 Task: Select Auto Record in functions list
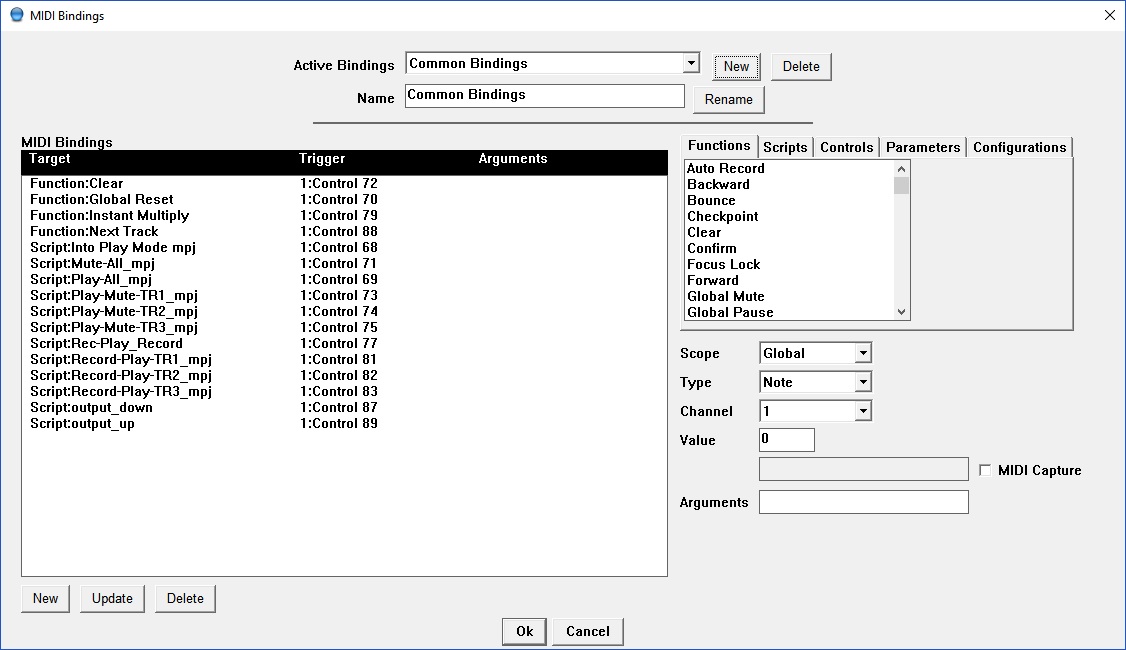tap(789, 168)
